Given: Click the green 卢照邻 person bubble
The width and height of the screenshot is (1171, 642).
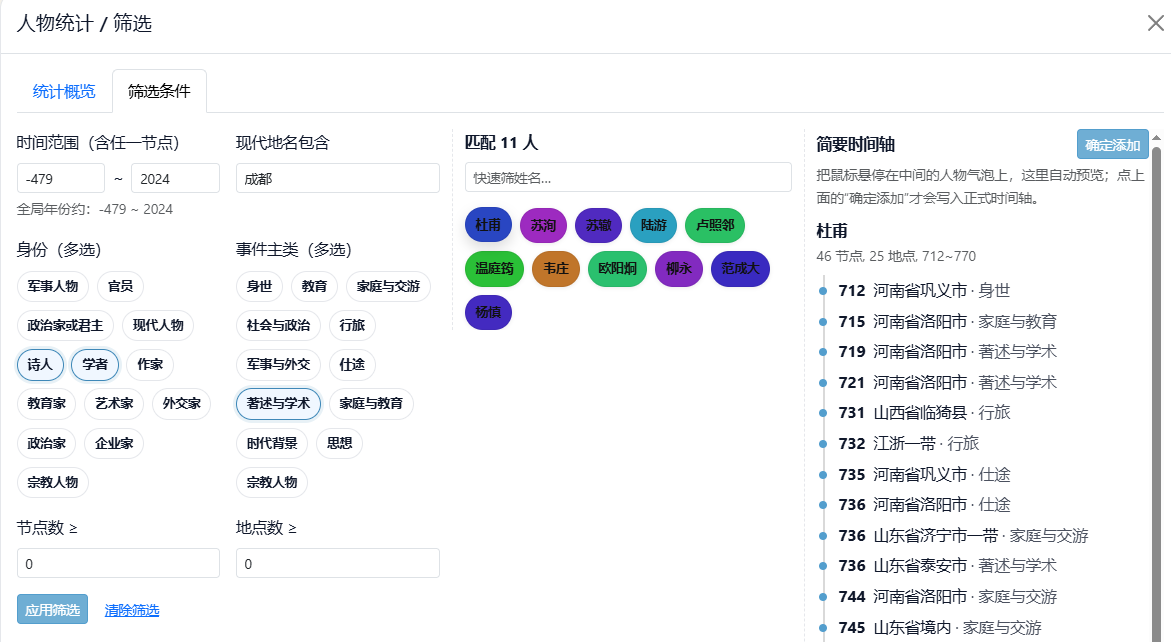Looking at the screenshot, I should pos(715,226).
